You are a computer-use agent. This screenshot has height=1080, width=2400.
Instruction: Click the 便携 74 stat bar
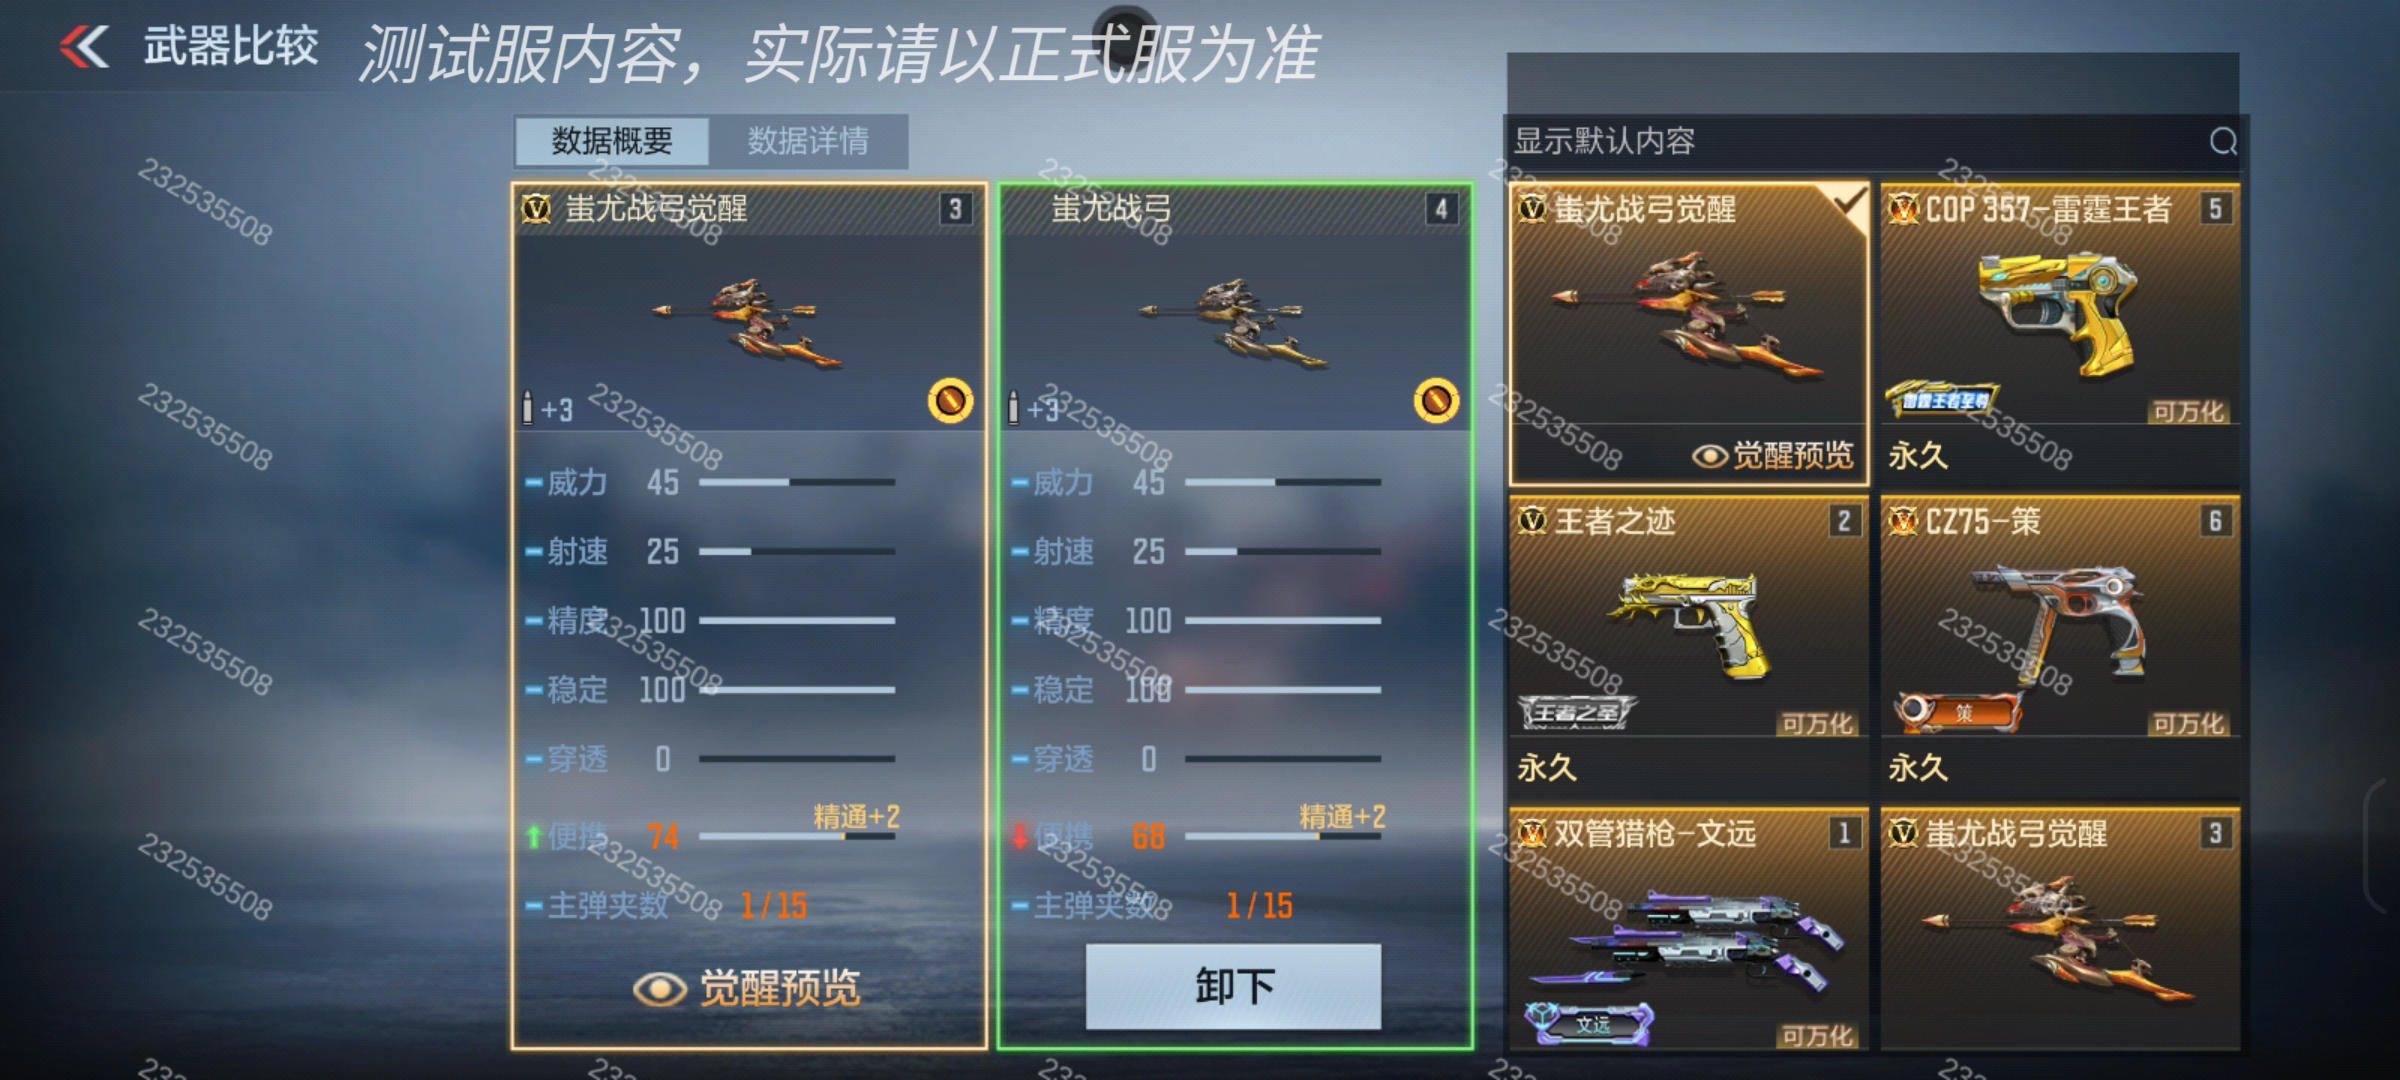(x=796, y=836)
